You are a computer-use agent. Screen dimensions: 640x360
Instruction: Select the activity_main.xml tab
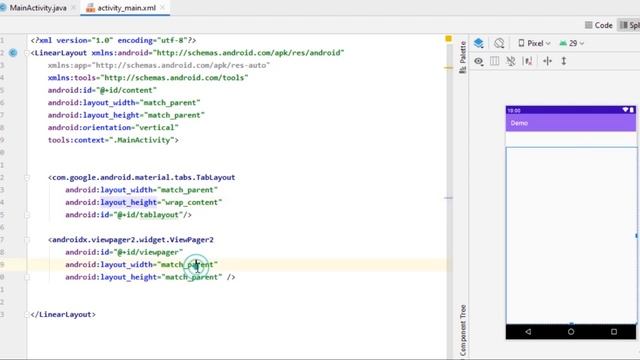[126, 8]
